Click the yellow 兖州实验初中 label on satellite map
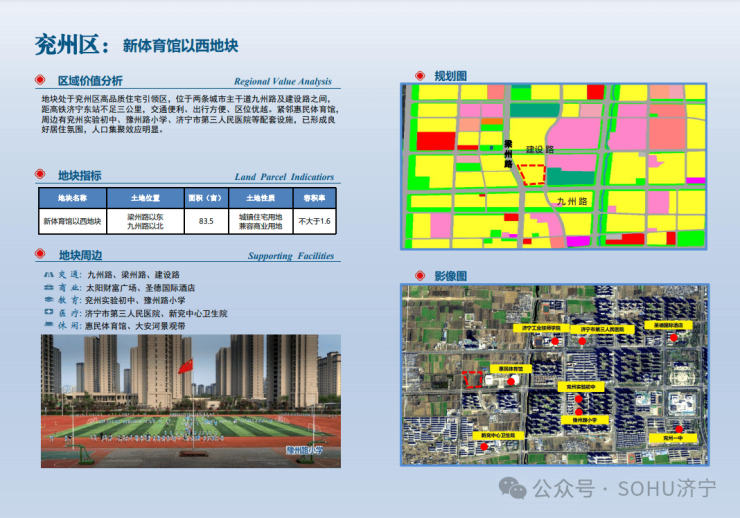The image size is (740, 518). pos(581,387)
